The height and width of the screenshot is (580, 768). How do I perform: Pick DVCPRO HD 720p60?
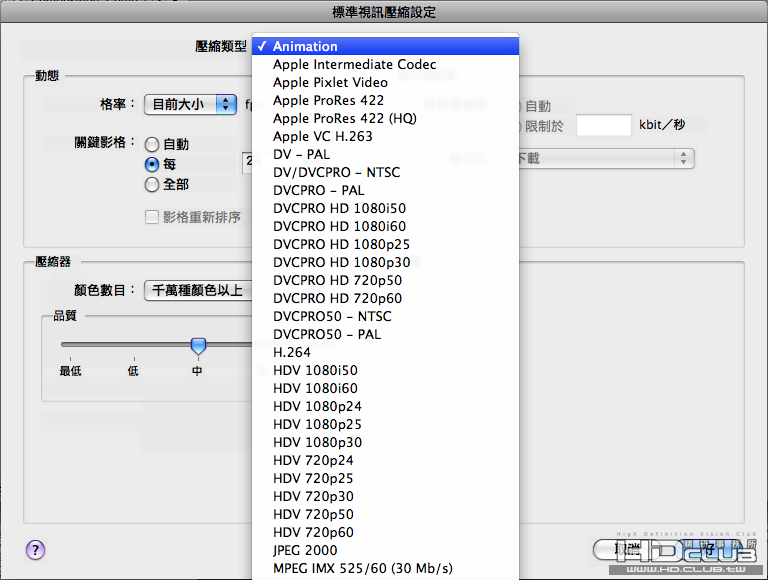click(x=385, y=298)
